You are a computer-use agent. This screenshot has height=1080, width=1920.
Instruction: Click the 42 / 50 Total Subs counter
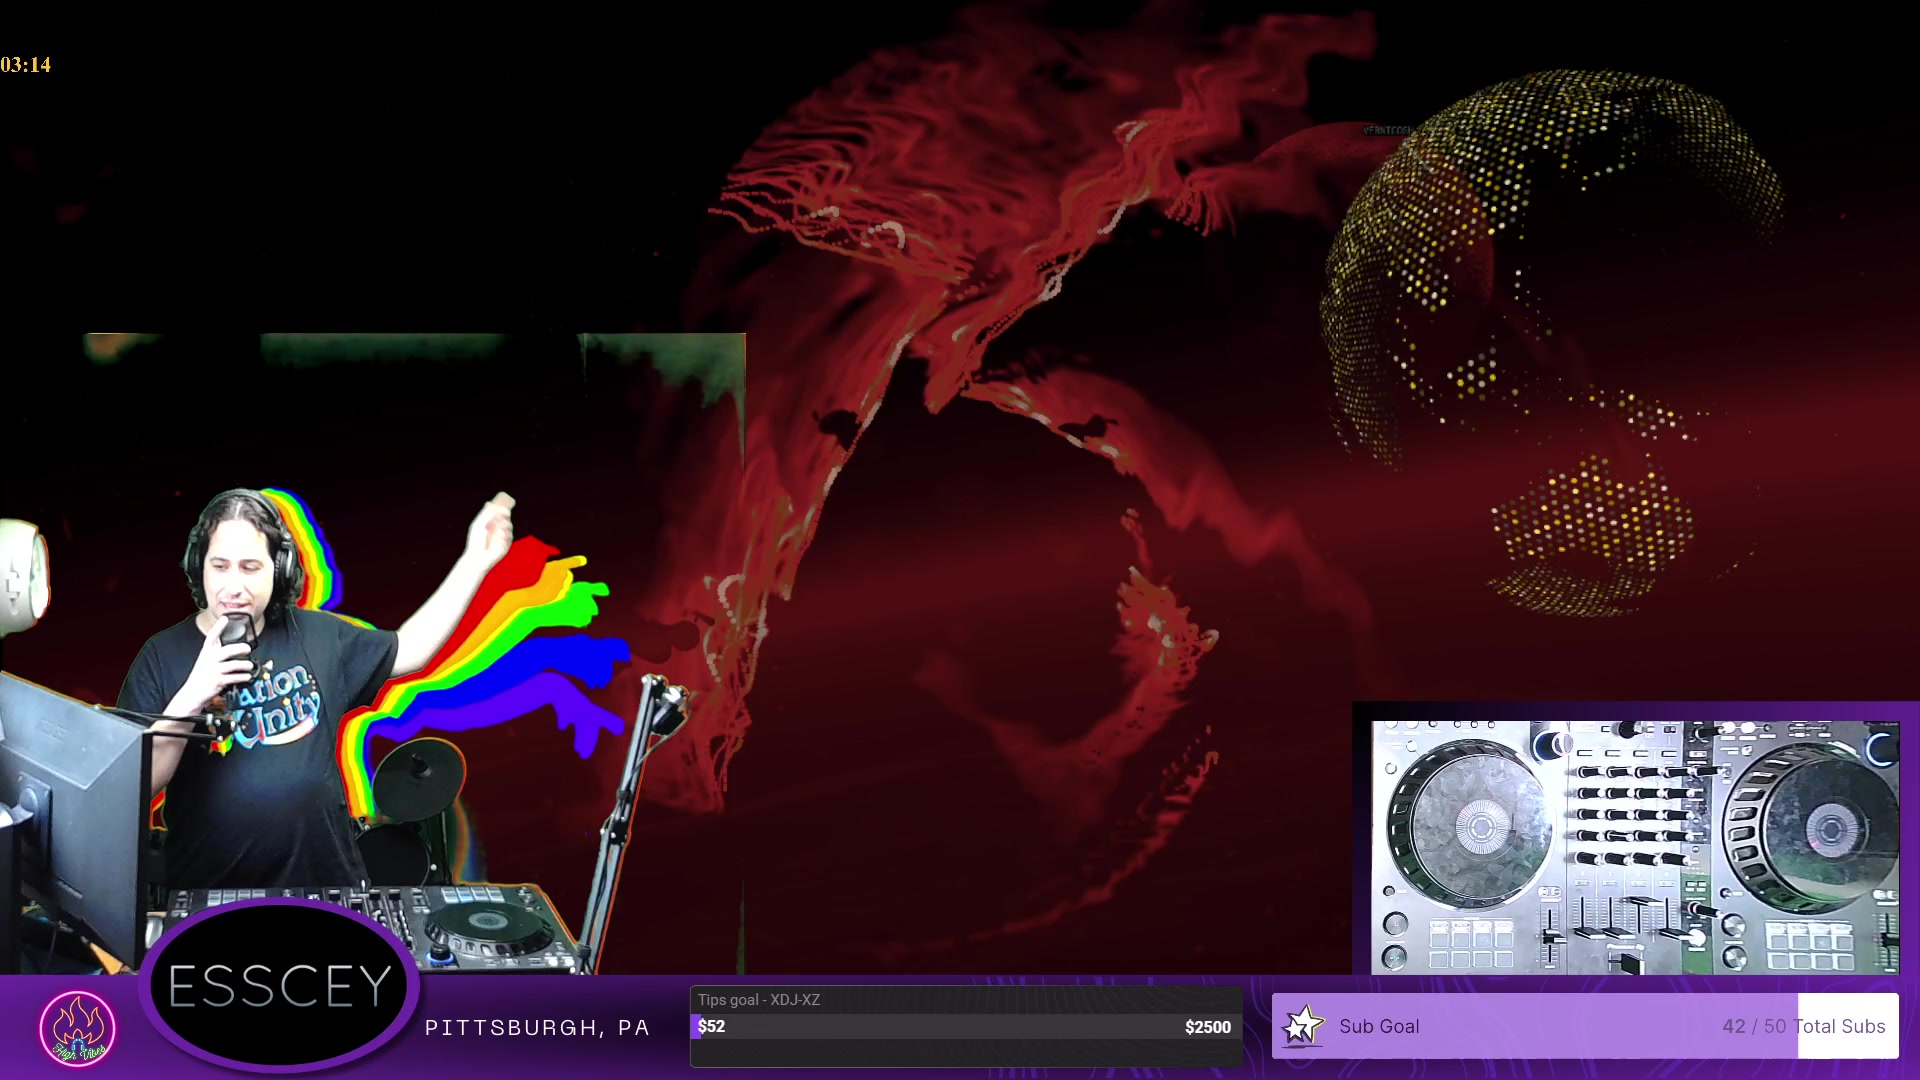click(x=1803, y=1026)
